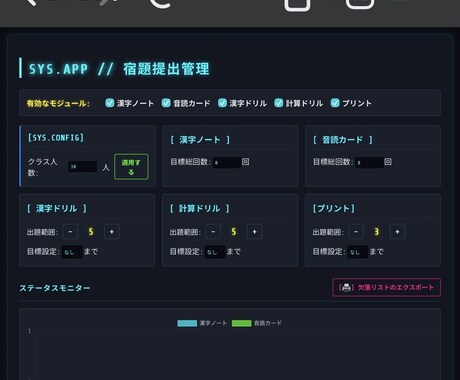Screen dimensions: 460x380
Task: Decrease 計算ドリル 出題範囲 with minus button
Action: coord(213,232)
